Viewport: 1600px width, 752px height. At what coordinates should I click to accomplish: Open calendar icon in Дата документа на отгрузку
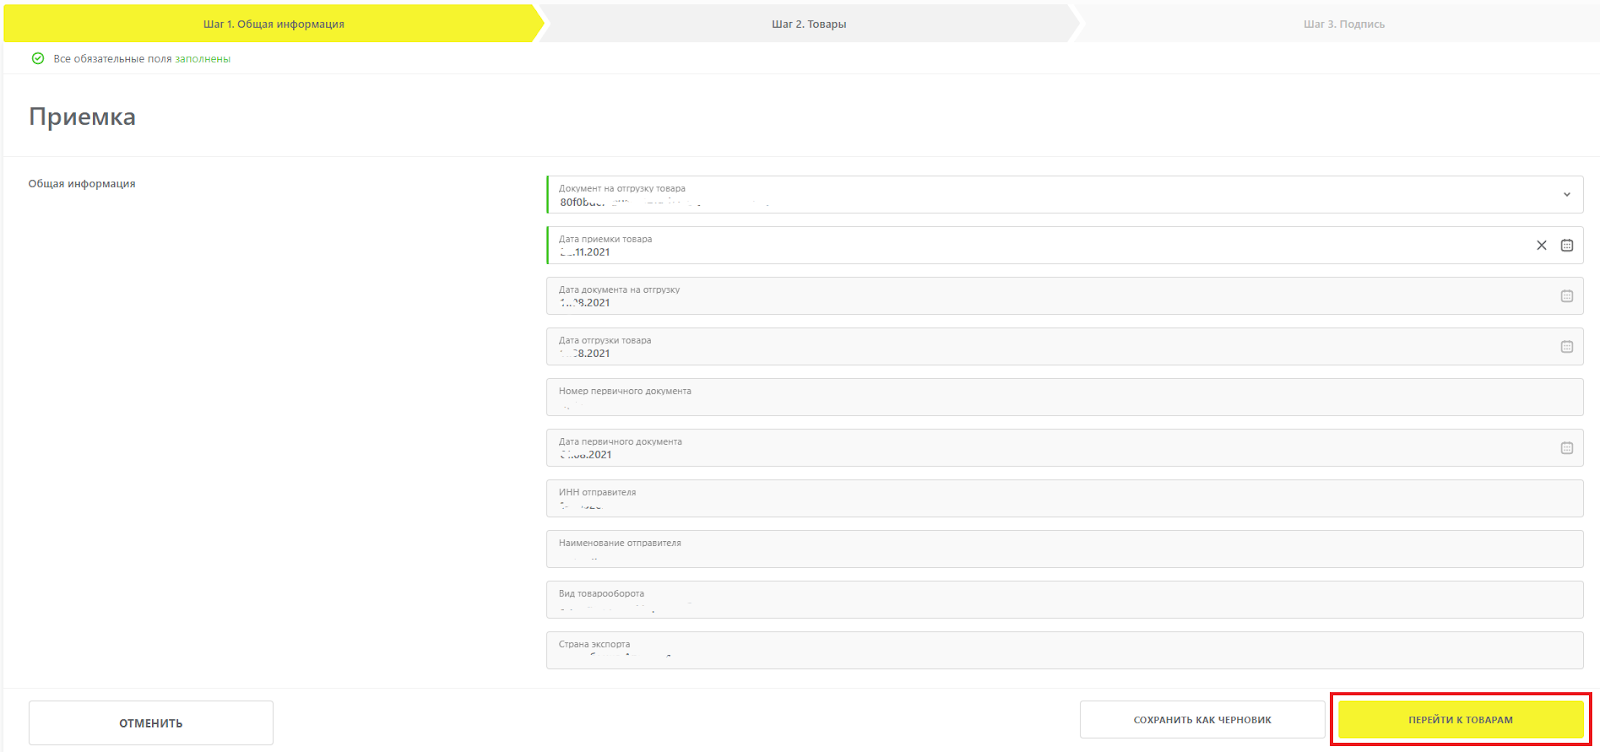pos(1567,296)
